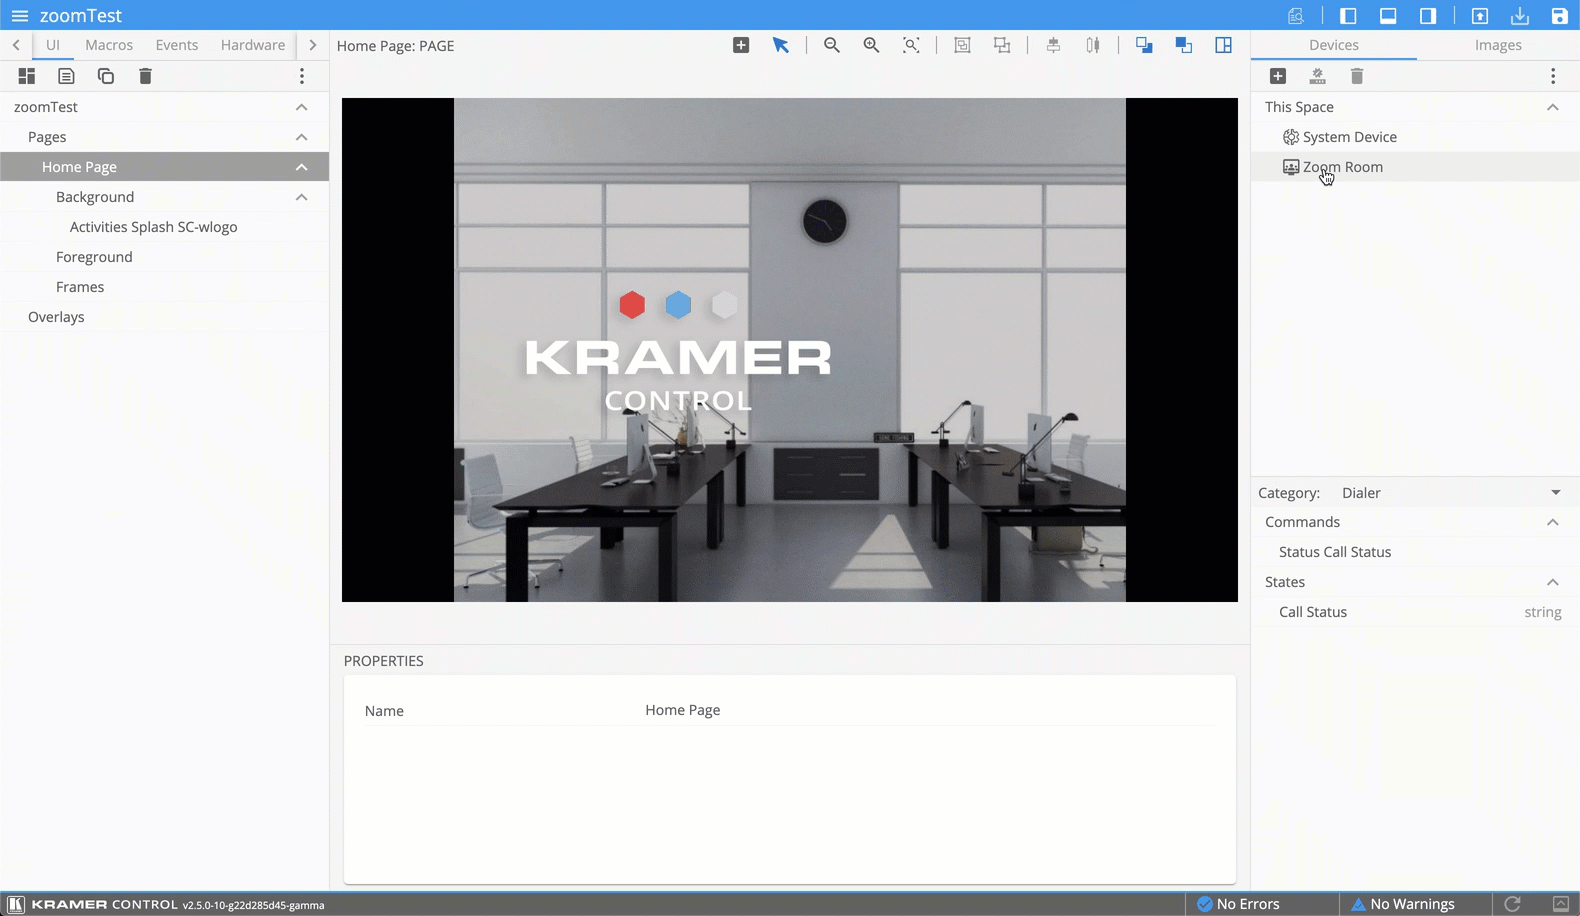Open the hamburger menu beside zoomTest
The image size is (1580, 916).
click(20, 16)
